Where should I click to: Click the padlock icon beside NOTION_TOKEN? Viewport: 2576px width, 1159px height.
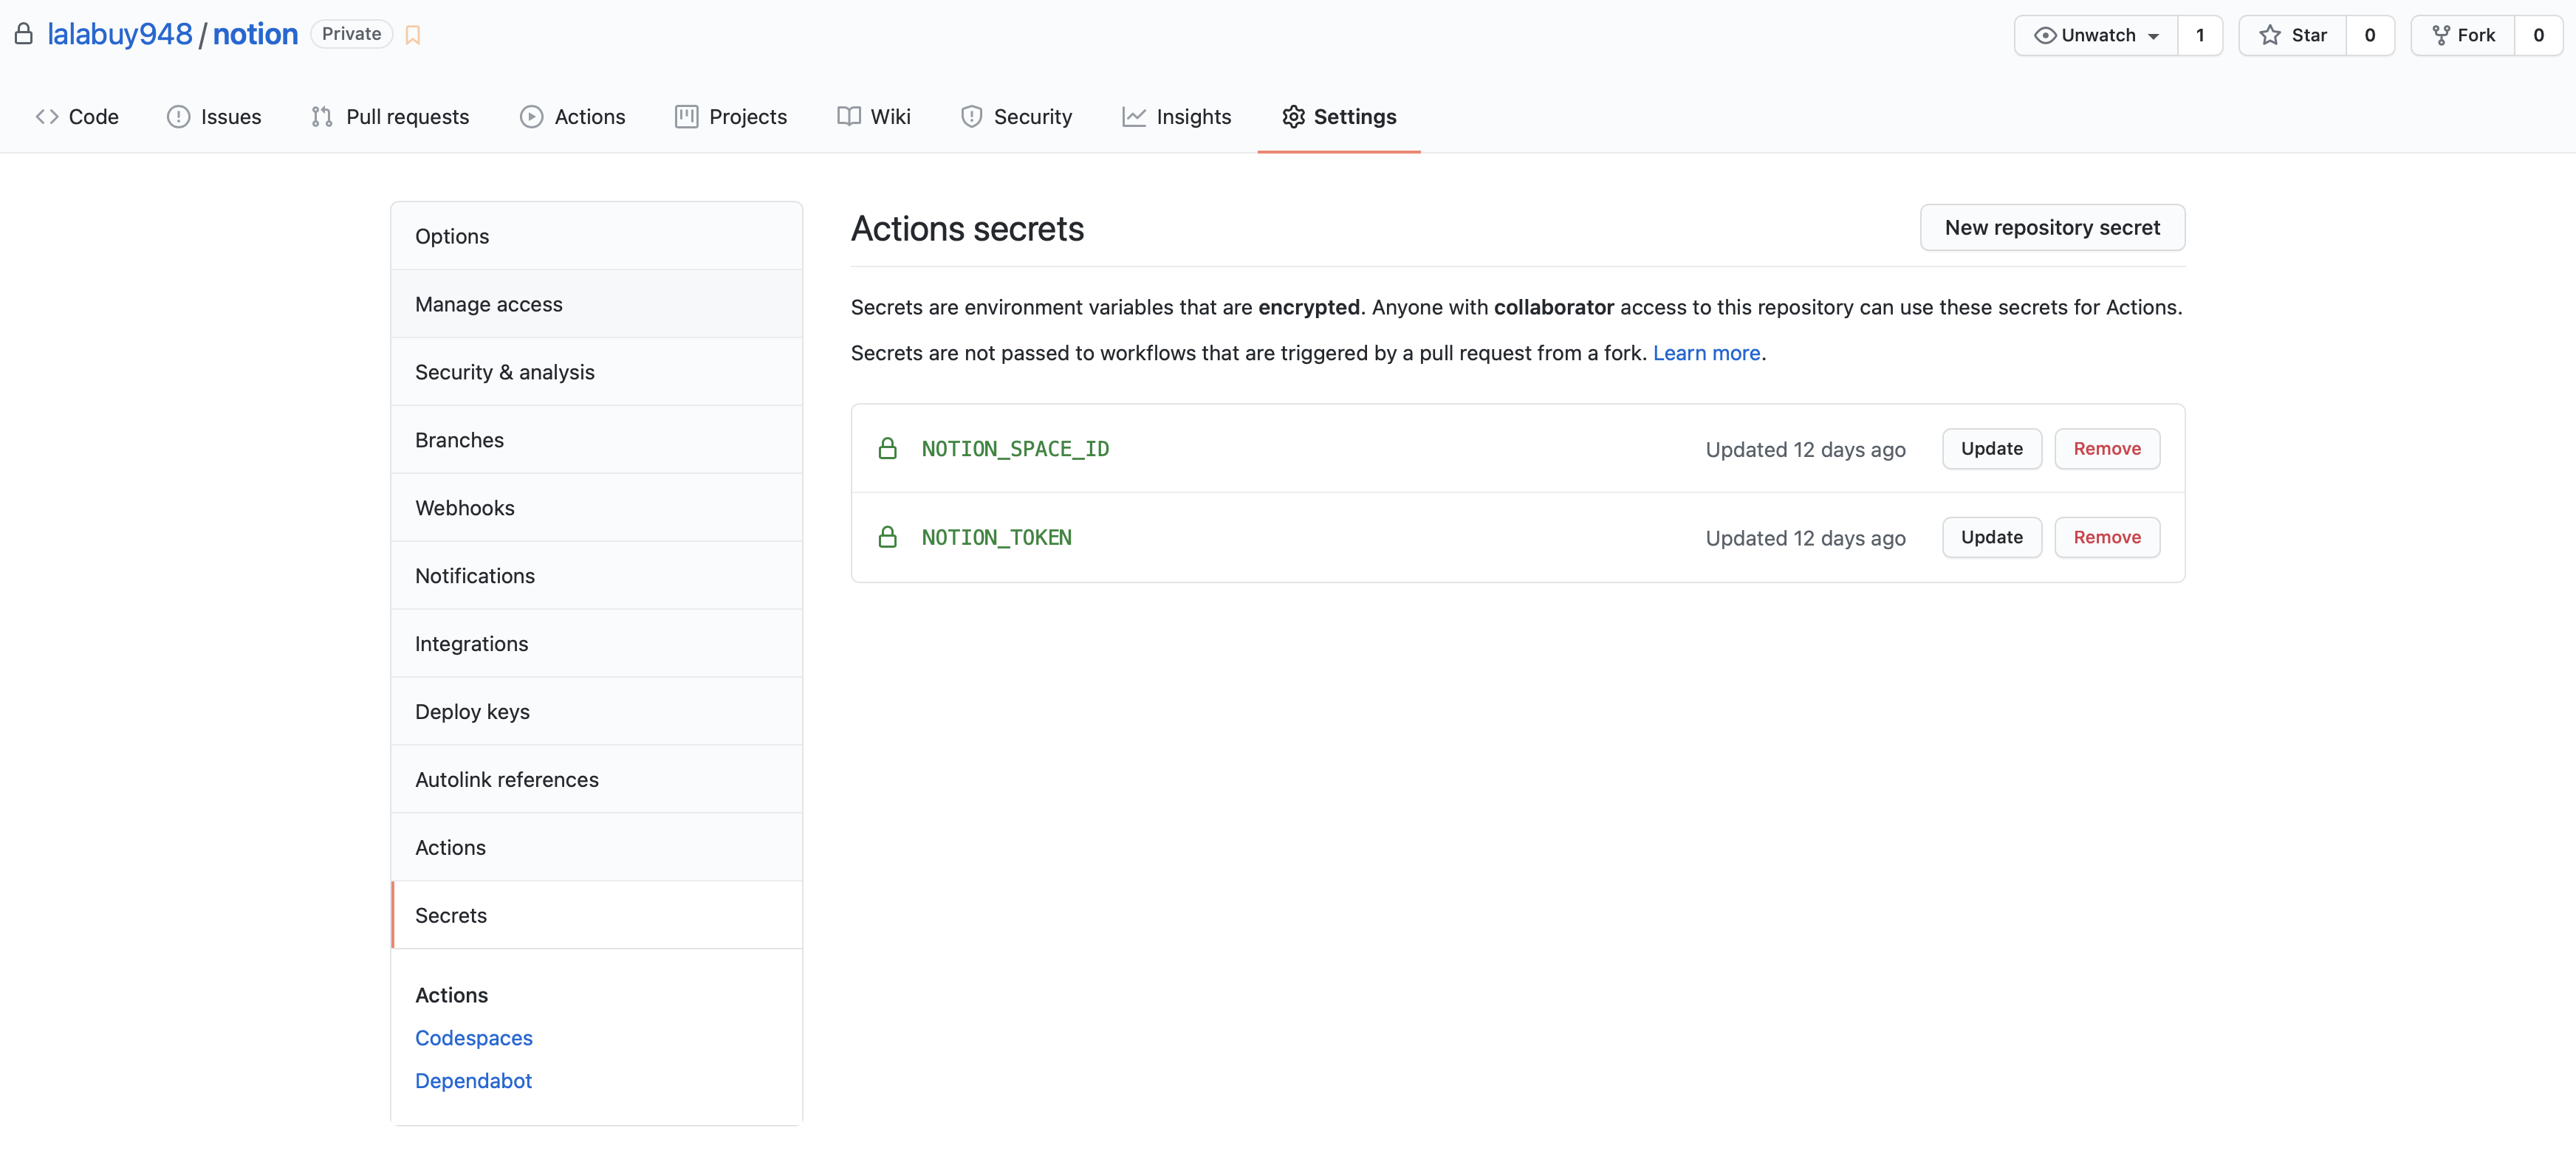[x=888, y=537]
